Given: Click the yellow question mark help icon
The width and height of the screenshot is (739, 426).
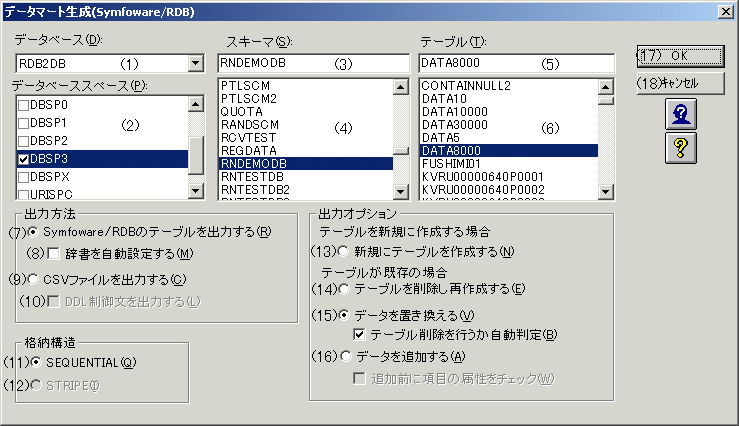Looking at the screenshot, I should point(680,147).
